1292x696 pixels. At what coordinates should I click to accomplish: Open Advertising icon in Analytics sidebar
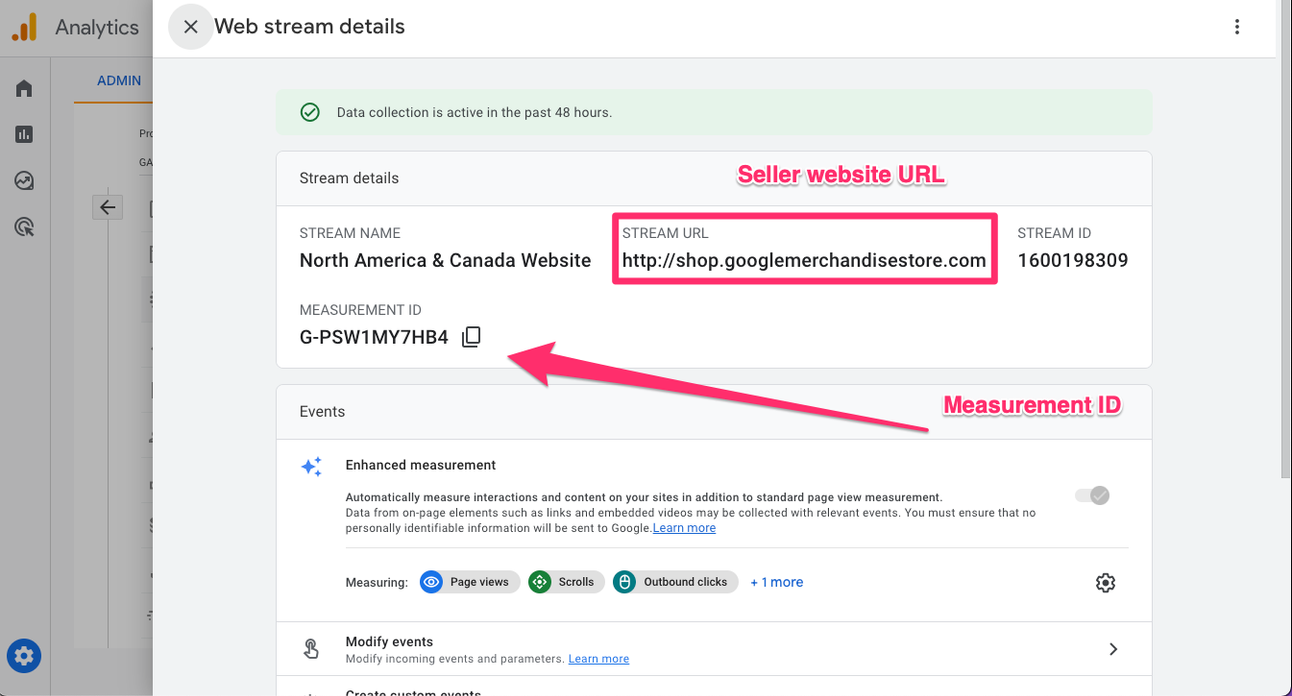pos(24,227)
